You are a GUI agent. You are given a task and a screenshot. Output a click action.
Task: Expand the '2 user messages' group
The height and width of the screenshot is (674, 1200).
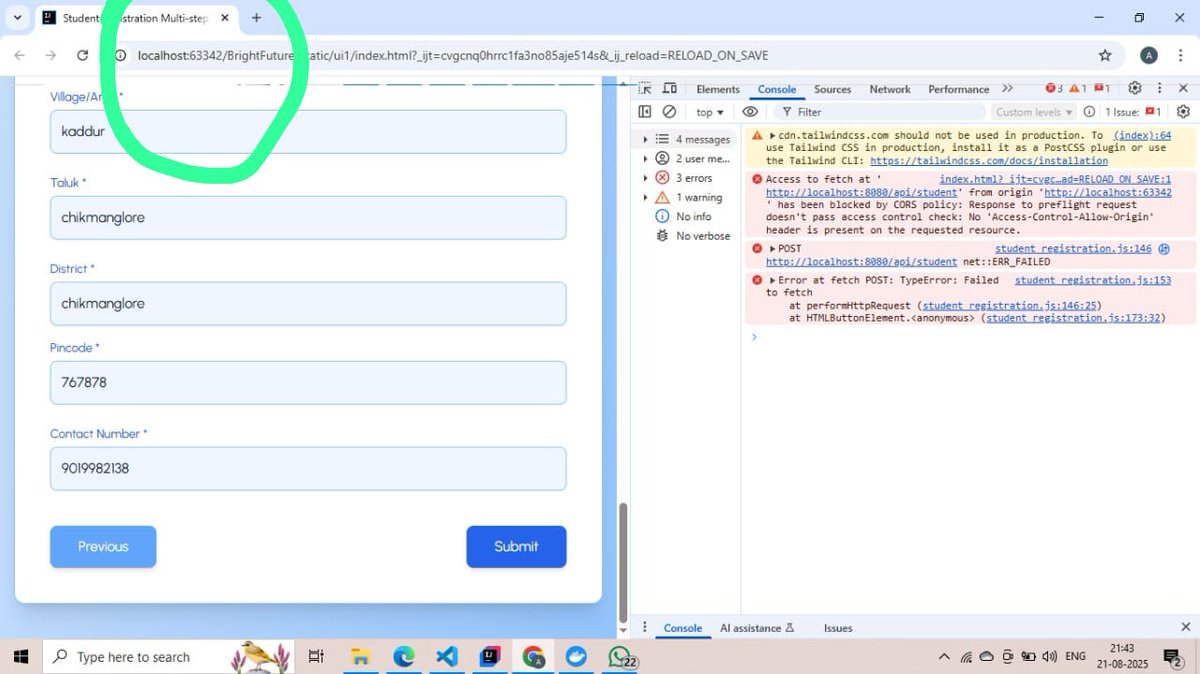tap(645, 158)
